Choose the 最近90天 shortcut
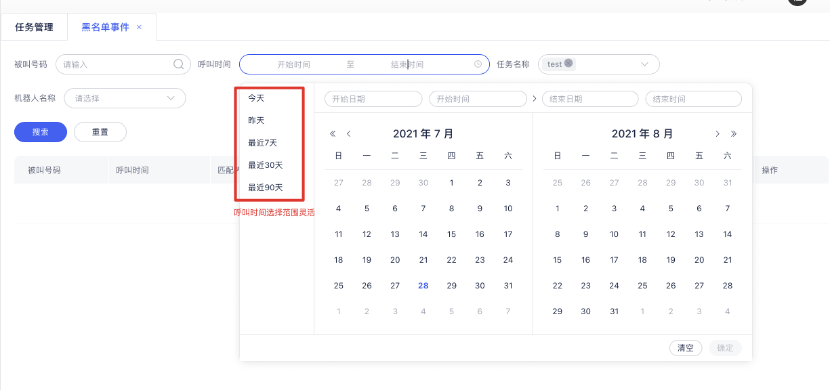Viewport: 830px width, 390px height. pos(265,187)
